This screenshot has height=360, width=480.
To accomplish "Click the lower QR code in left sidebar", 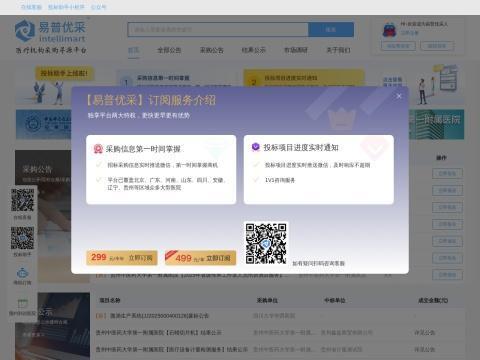I will [22, 238].
